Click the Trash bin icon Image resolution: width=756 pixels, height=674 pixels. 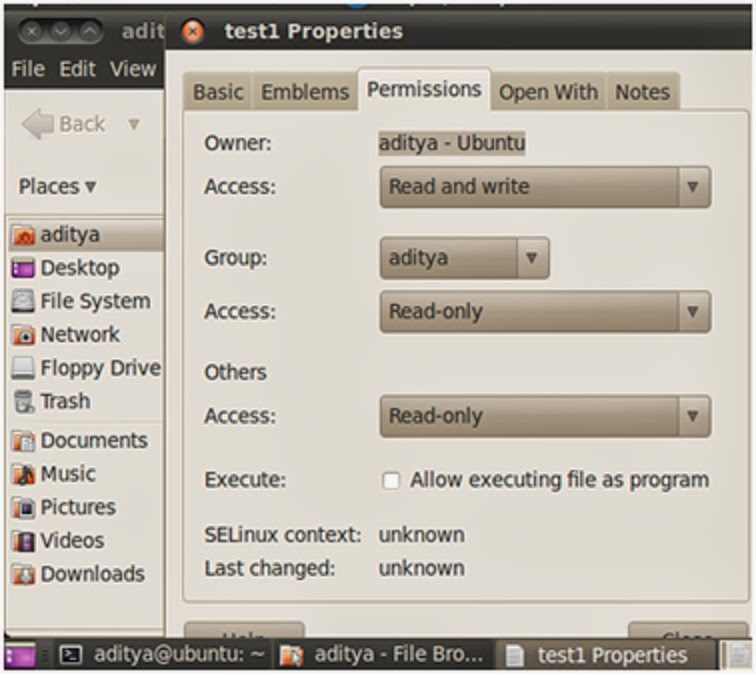(23, 401)
